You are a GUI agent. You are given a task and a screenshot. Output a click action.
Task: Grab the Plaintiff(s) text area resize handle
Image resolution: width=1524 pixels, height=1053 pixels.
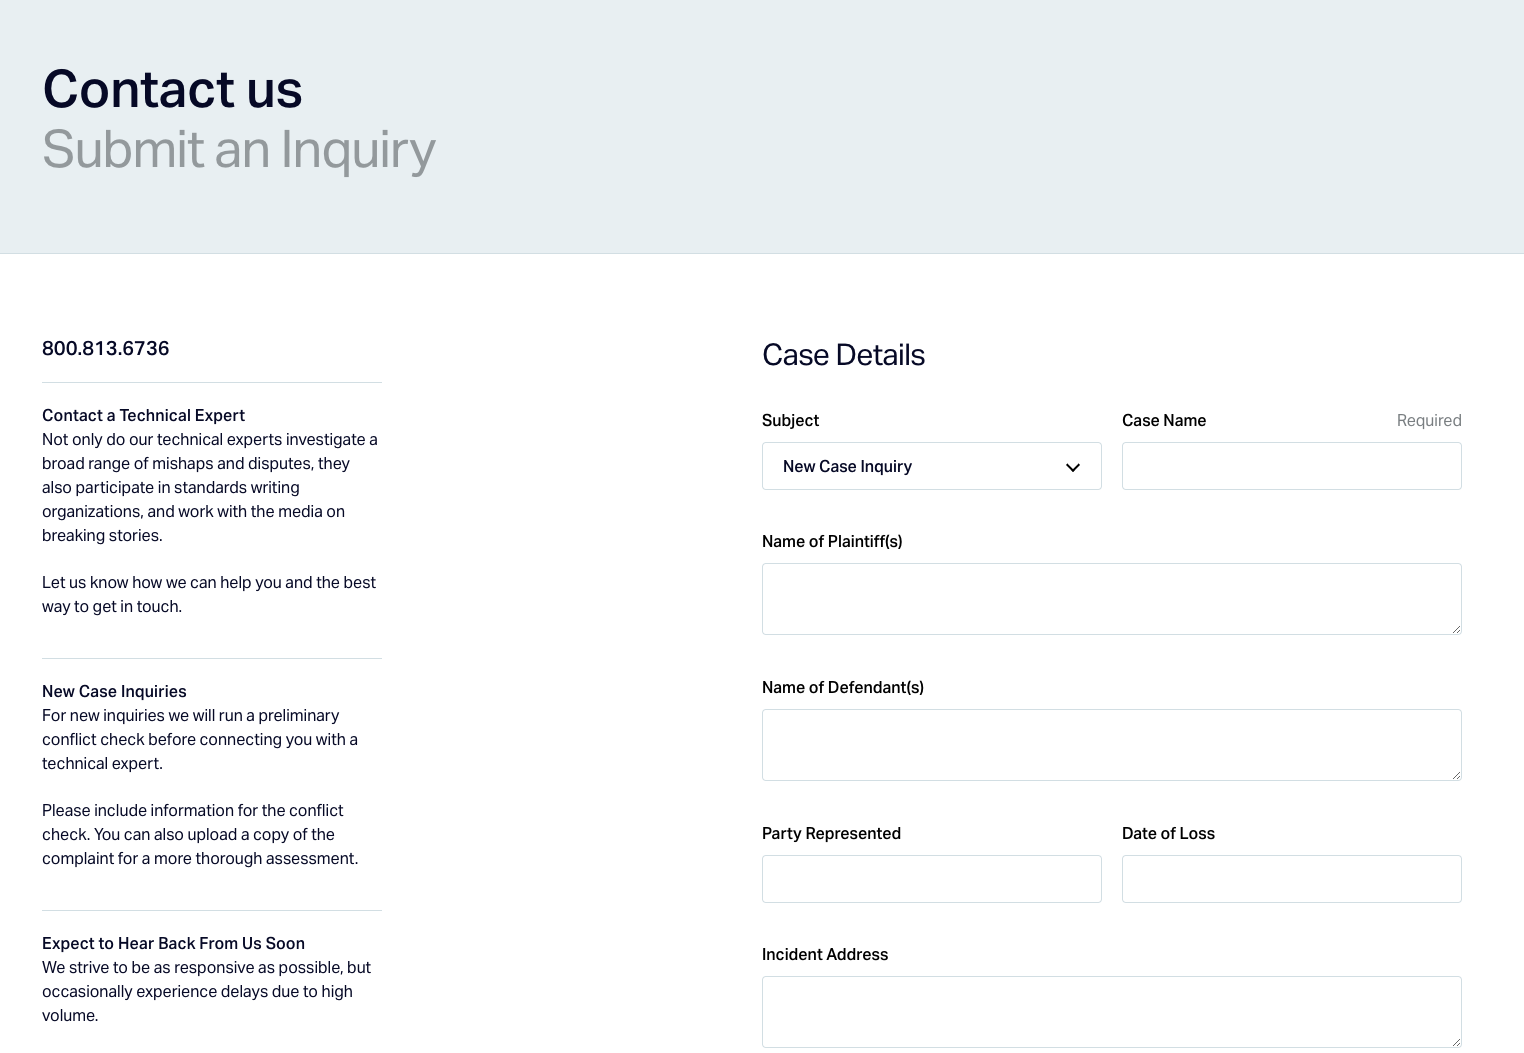(1456, 629)
